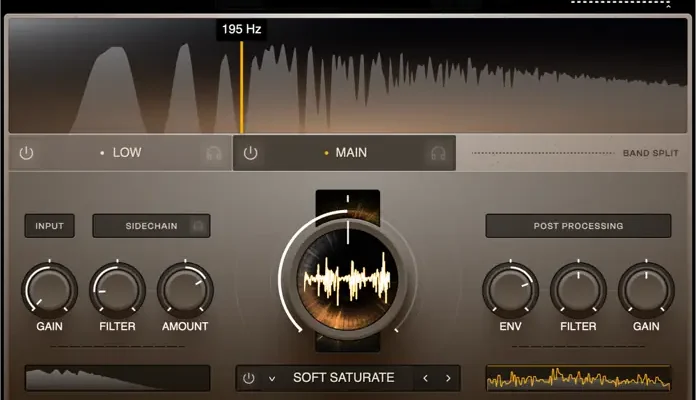Solo MAIN band with headphones icon
Screen dimensions: 696x400
click(437, 153)
